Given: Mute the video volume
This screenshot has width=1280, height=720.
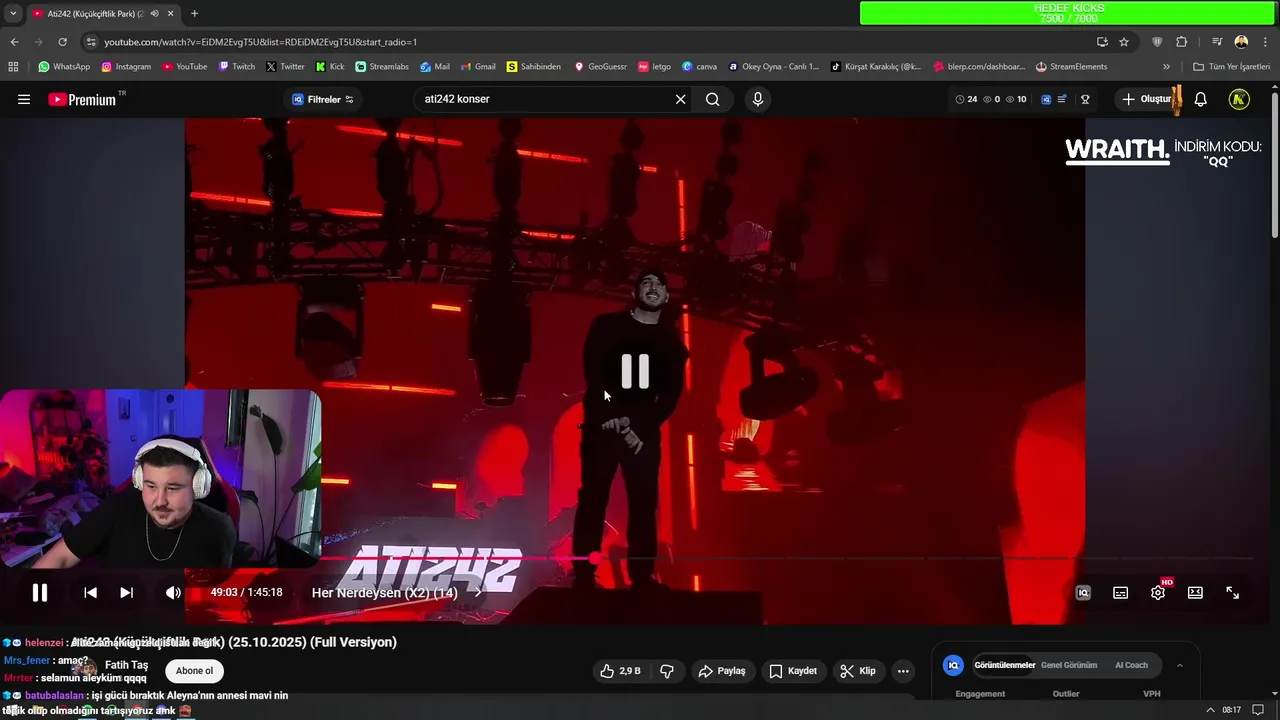Looking at the screenshot, I should pos(173,593).
